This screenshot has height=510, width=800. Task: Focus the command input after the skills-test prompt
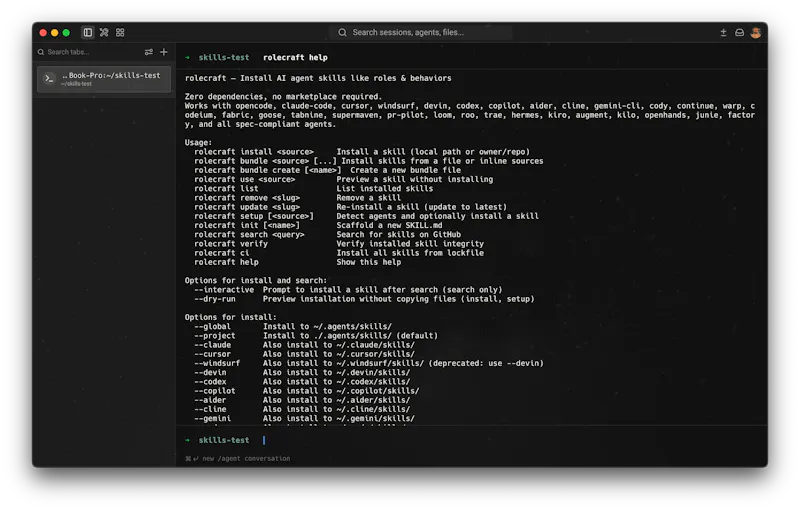point(510,440)
